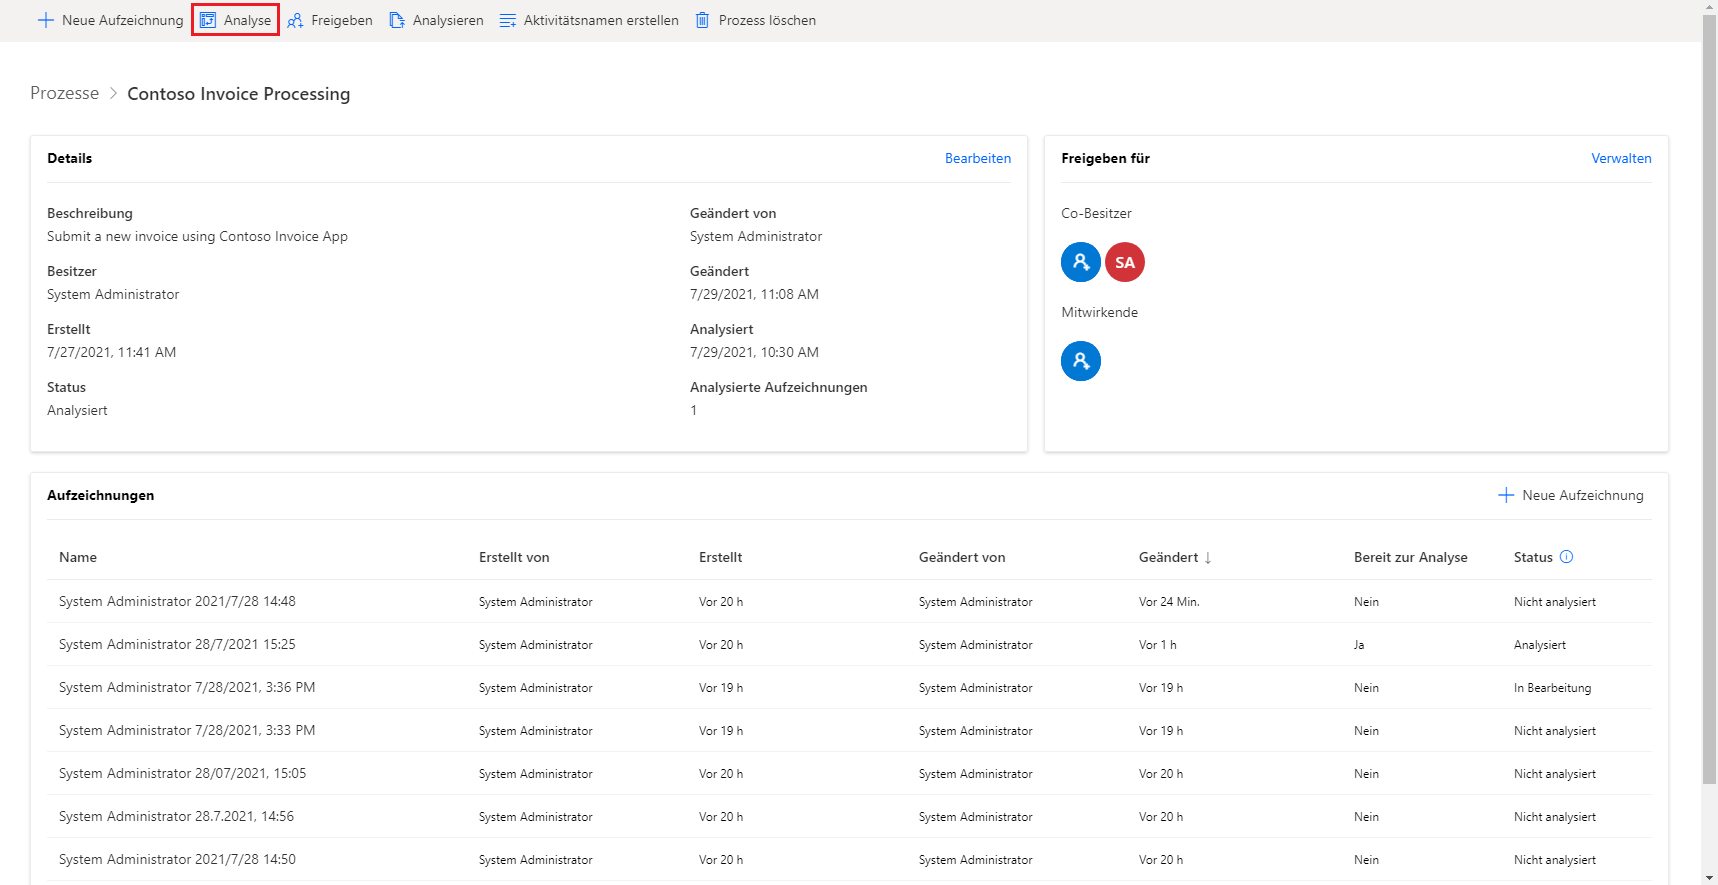Go back to Prozesse breadcrumb
Viewport: 1718px width, 885px height.
point(65,93)
